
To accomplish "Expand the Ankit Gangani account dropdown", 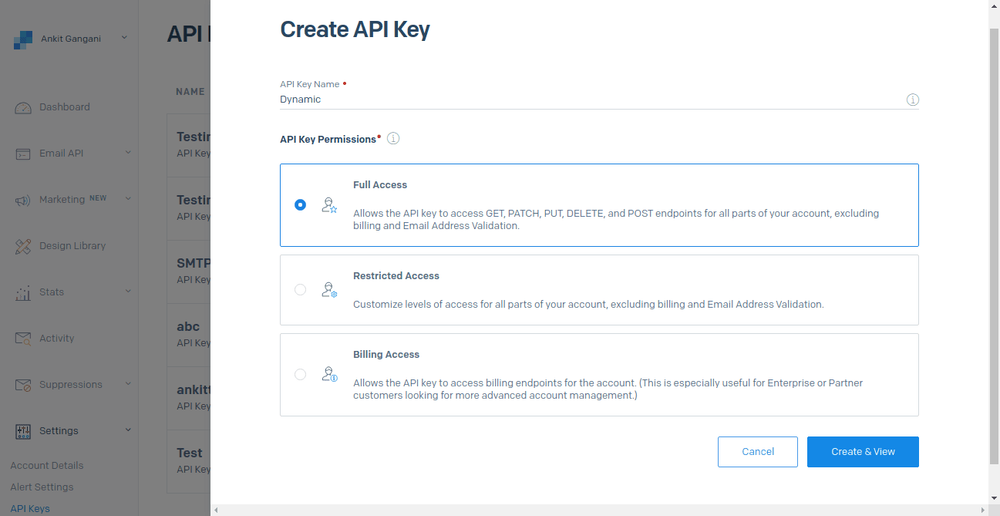I will tap(124, 38).
